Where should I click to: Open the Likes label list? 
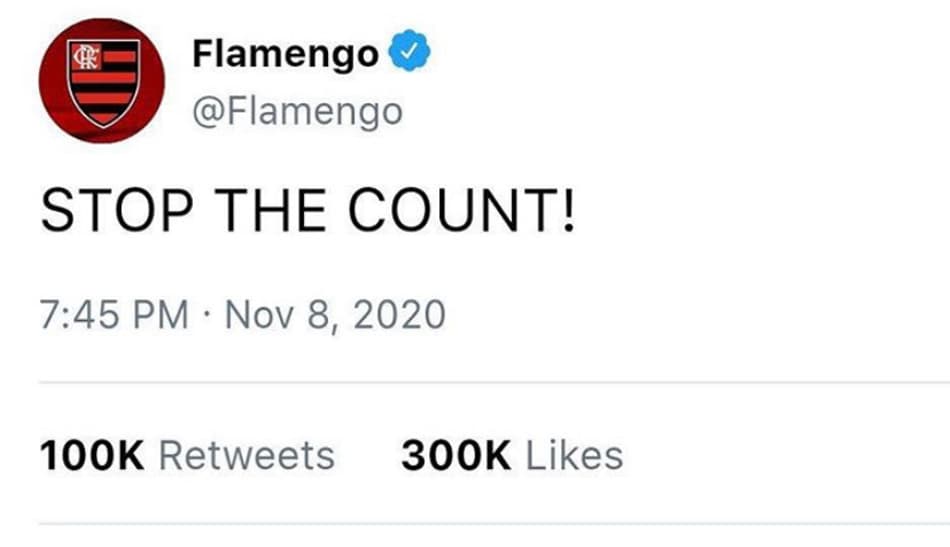(x=574, y=456)
